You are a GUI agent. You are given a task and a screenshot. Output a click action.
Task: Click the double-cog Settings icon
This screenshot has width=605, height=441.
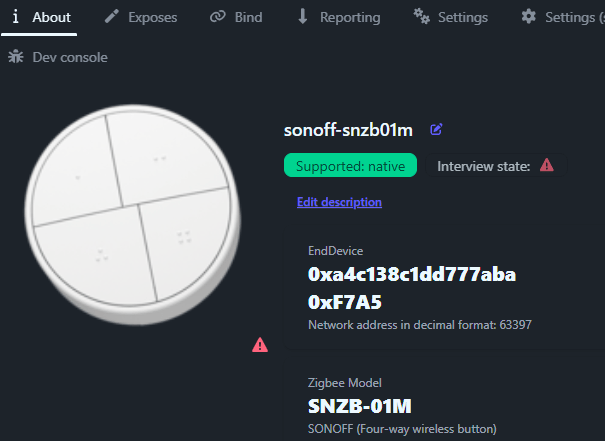pyautogui.click(x=421, y=17)
